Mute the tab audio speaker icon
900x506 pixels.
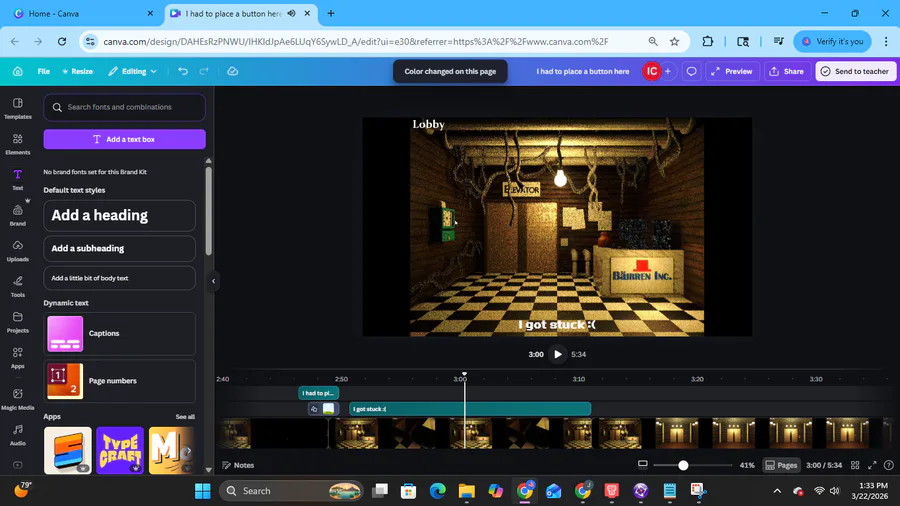pos(292,13)
